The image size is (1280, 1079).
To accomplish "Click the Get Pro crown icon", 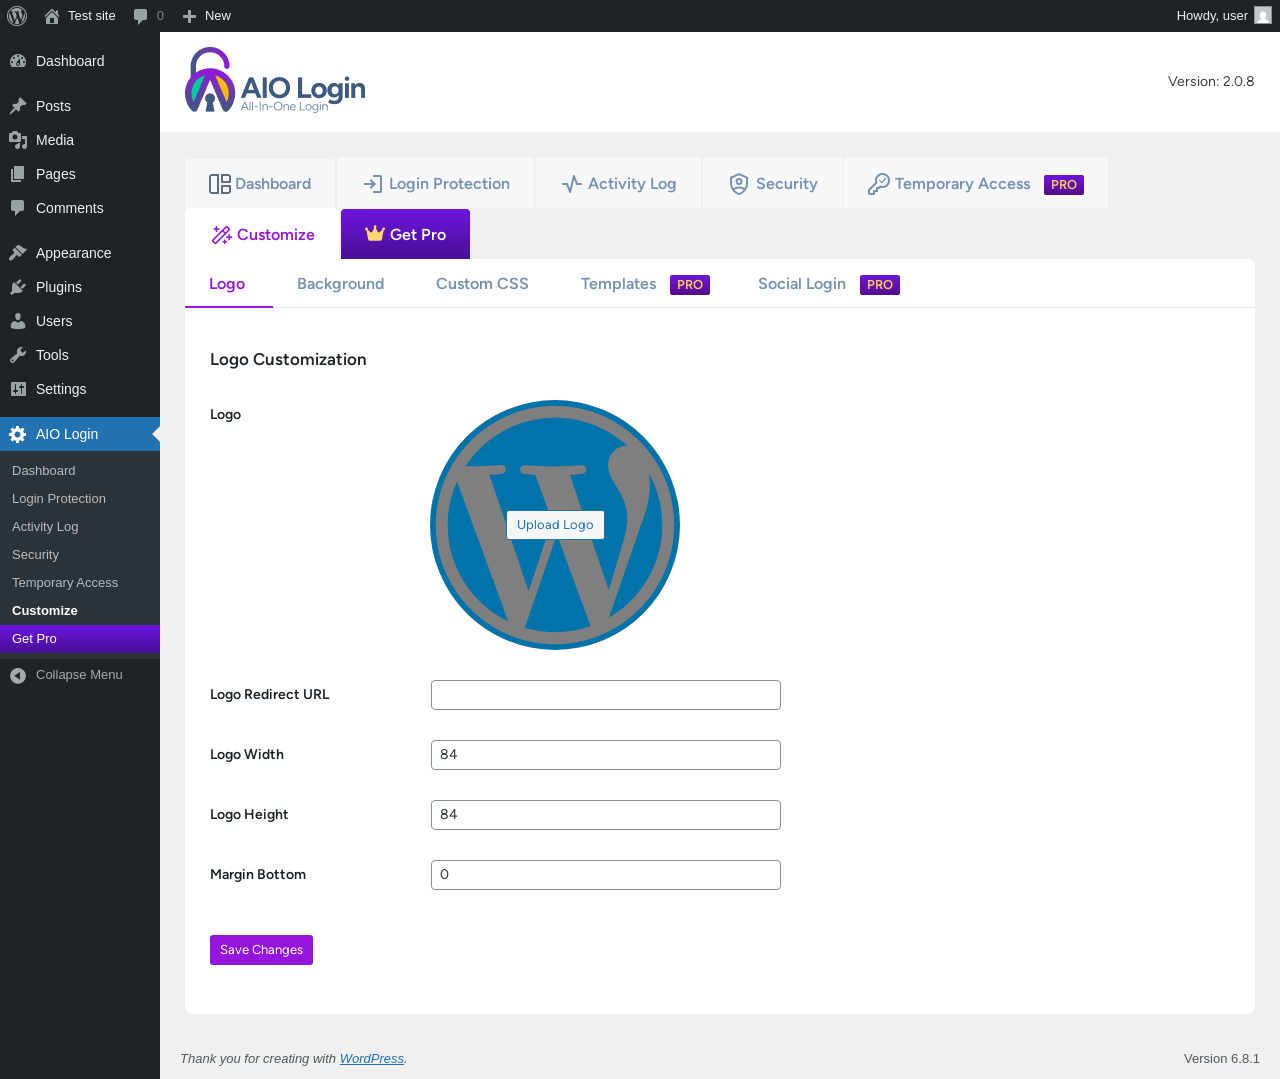I will pyautogui.click(x=375, y=233).
